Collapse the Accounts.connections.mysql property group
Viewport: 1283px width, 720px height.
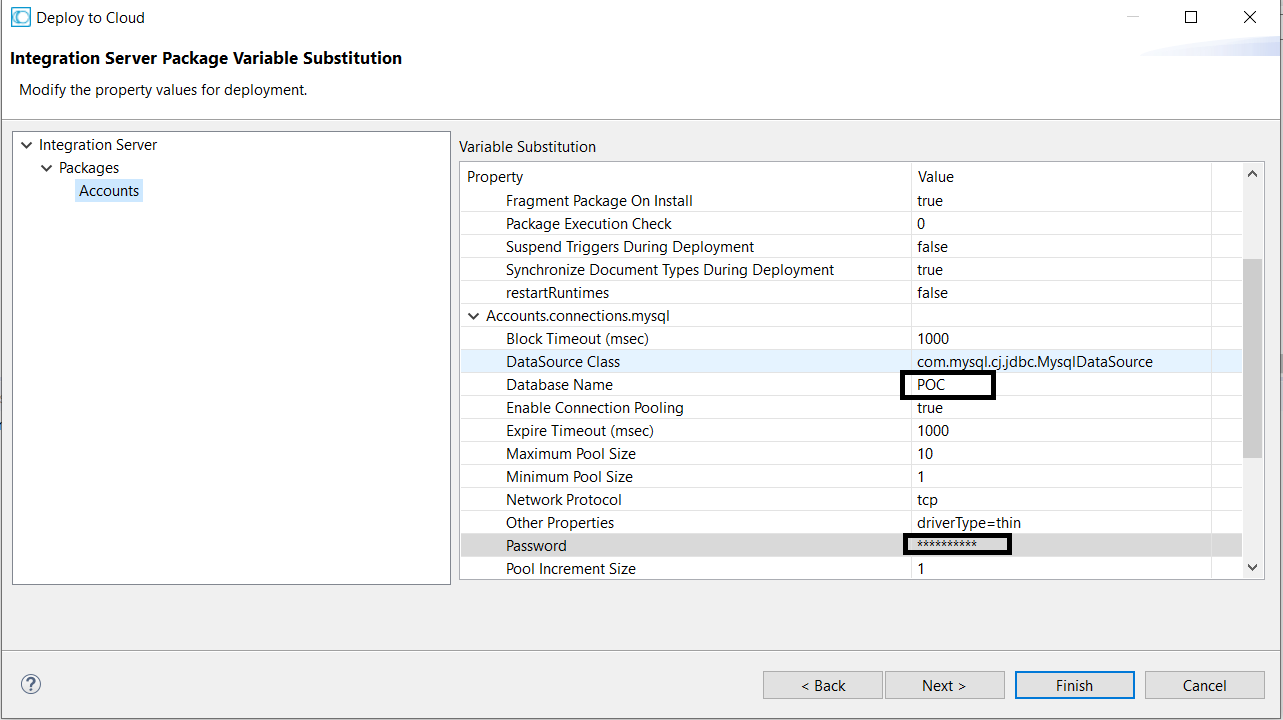tap(474, 316)
